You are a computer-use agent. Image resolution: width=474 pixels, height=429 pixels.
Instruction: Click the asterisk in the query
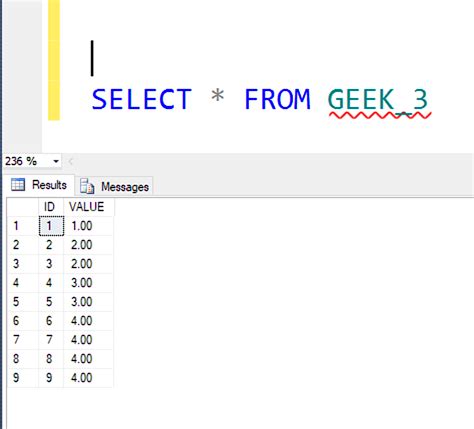217,96
